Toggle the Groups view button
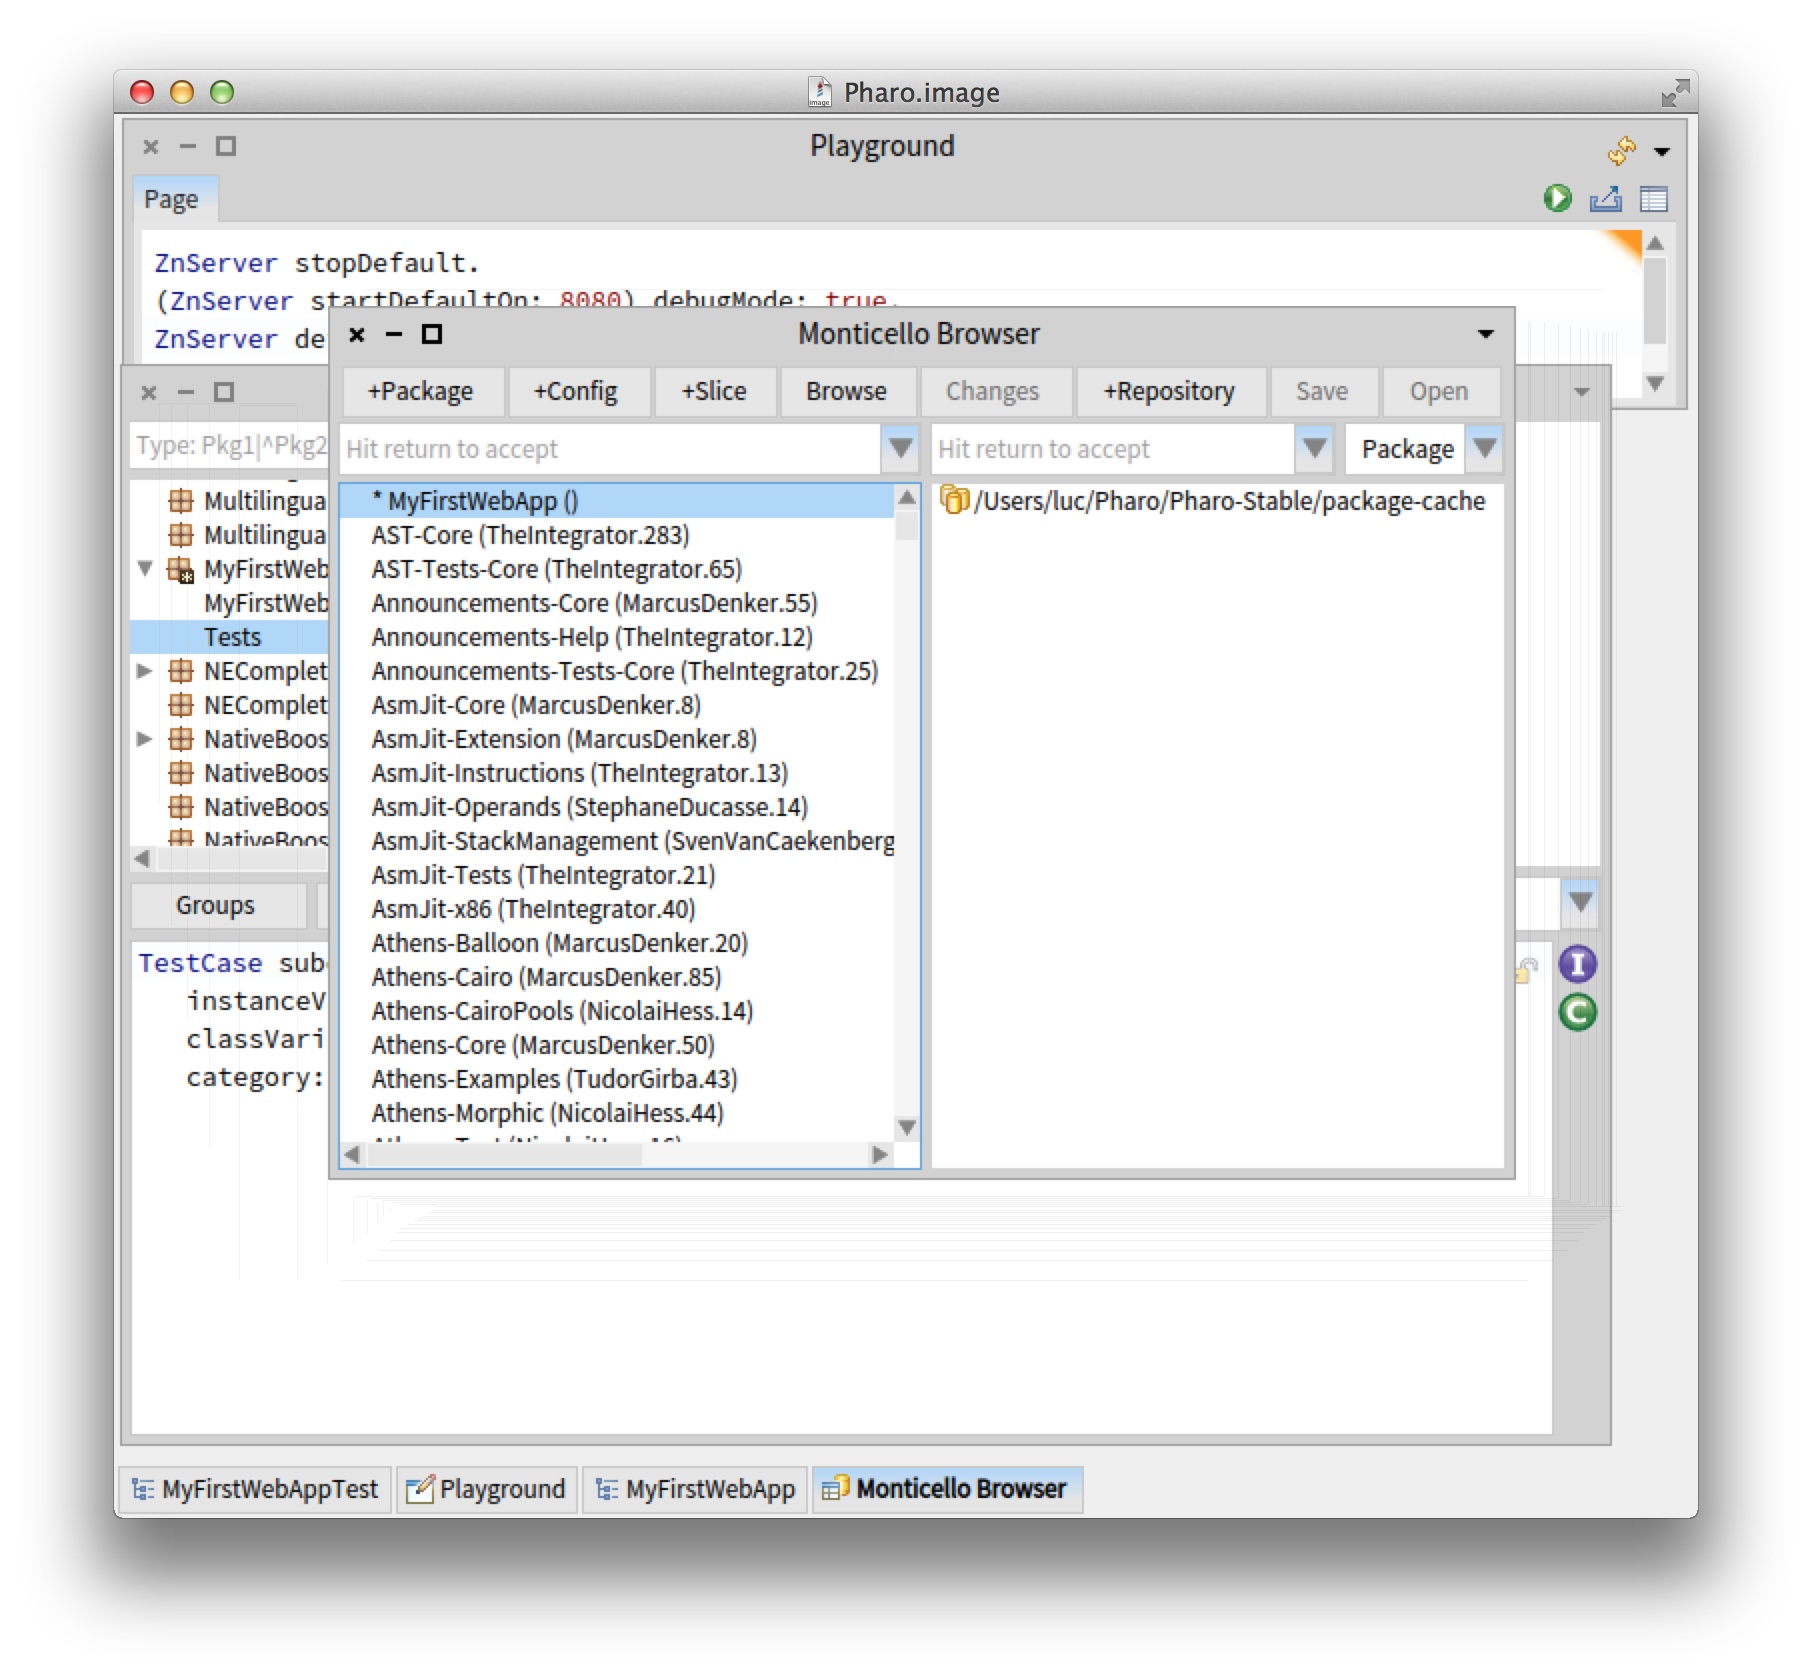This screenshot has width=1812, height=1676. pyautogui.click(x=216, y=905)
